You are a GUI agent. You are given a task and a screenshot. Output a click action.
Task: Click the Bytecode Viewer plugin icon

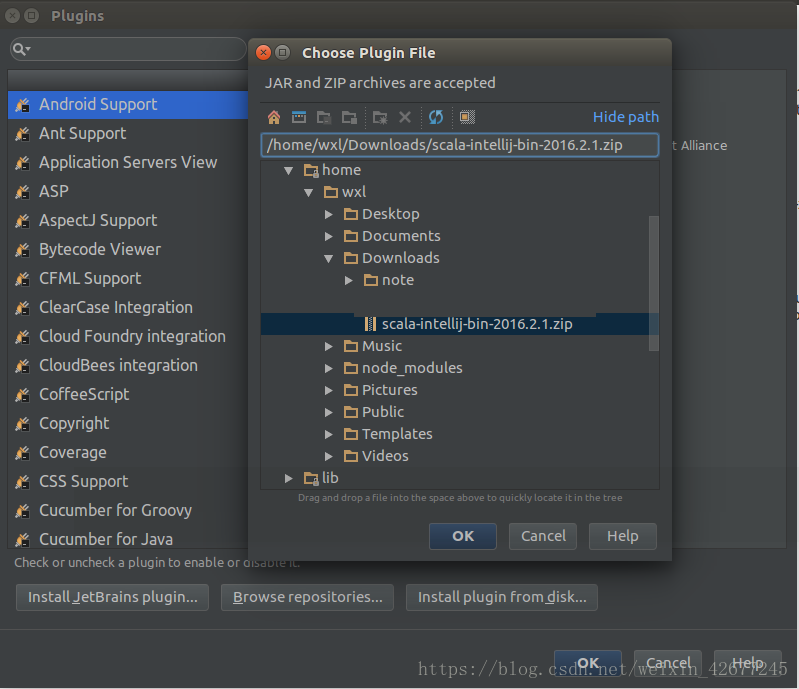tap(22, 250)
